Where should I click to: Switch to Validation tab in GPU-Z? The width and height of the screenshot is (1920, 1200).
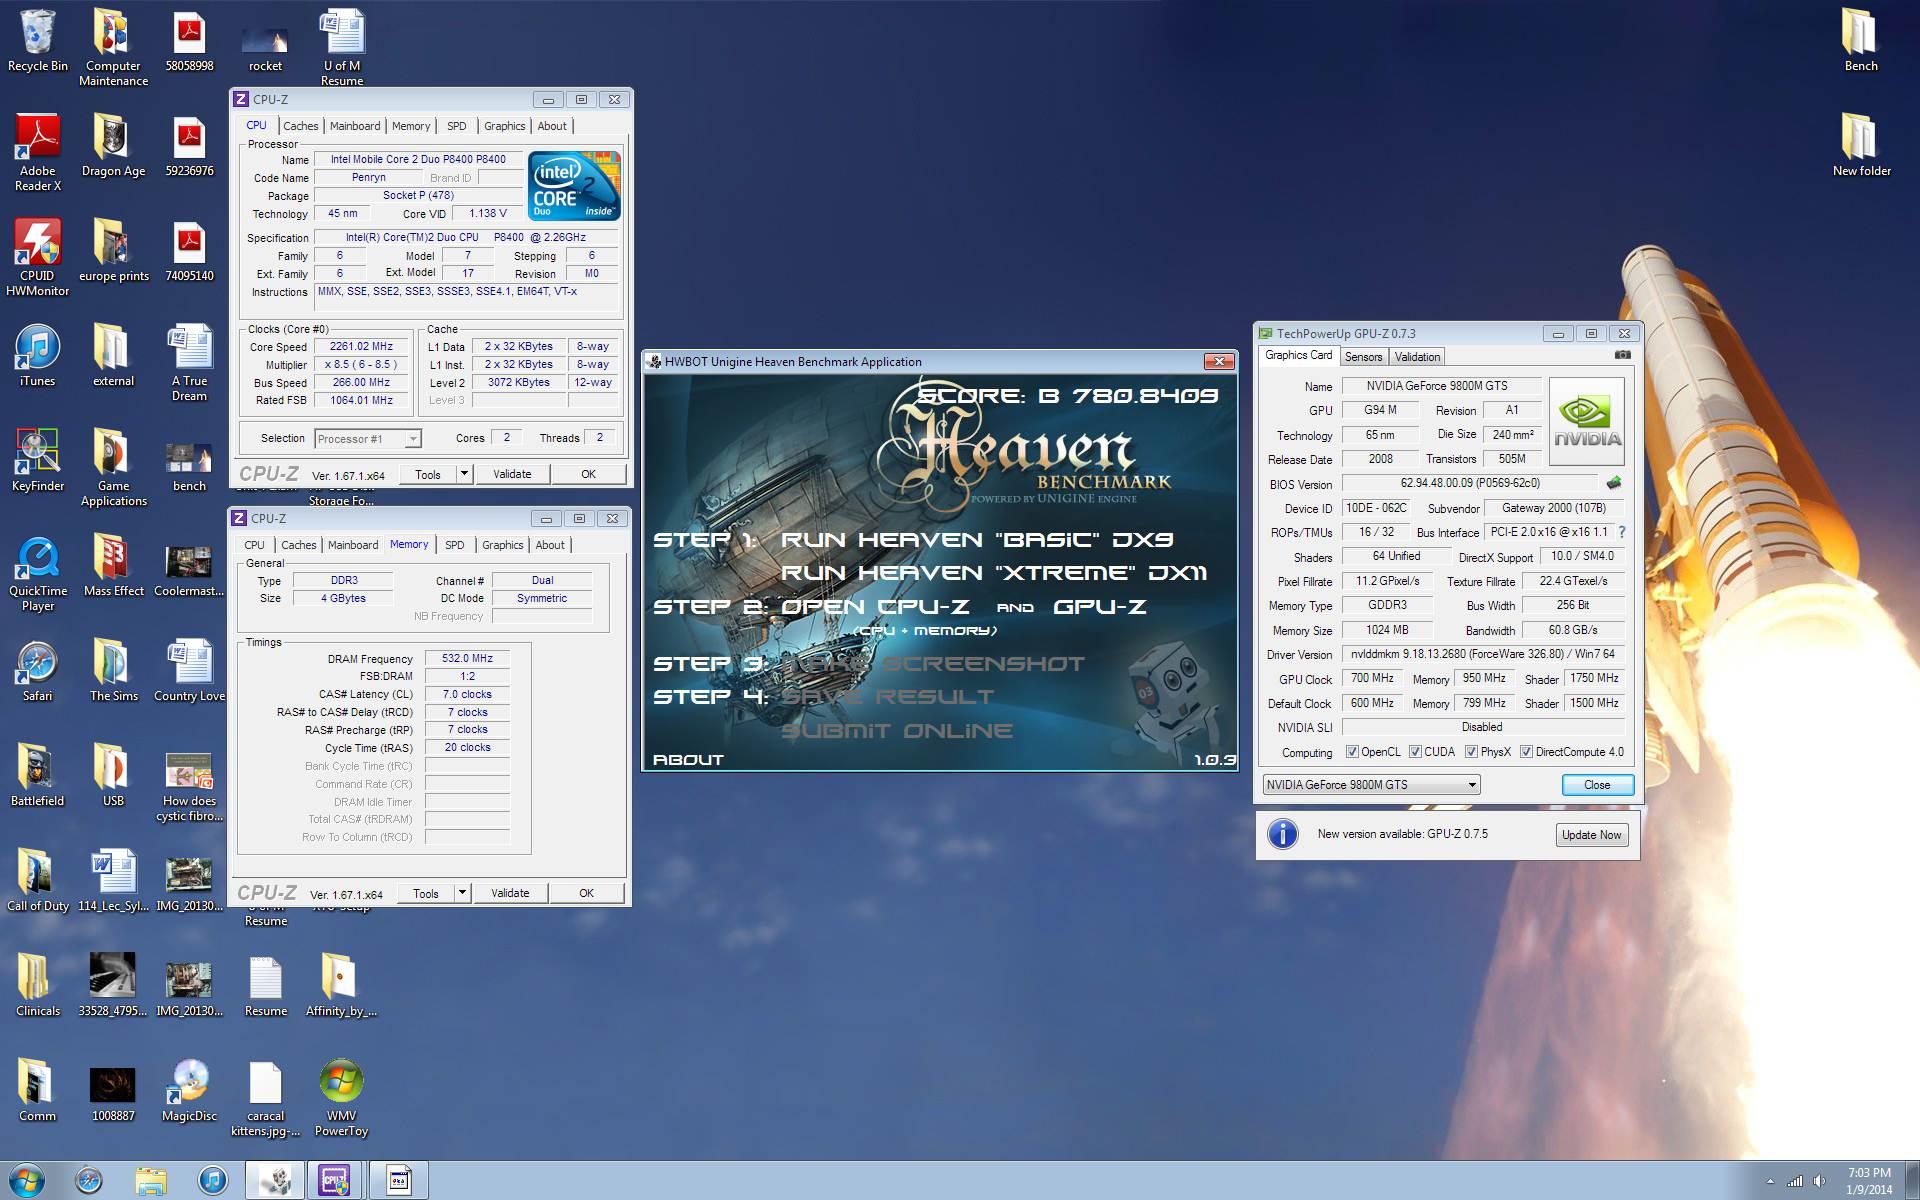point(1417,357)
